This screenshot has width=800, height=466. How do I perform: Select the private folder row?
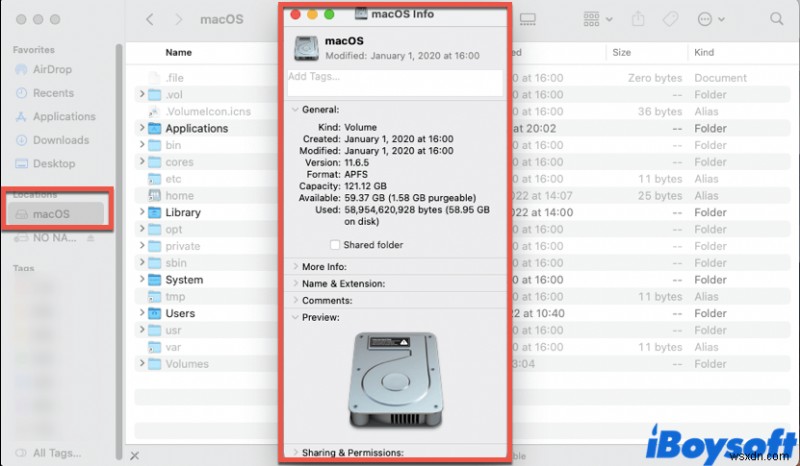(x=462, y=246)
